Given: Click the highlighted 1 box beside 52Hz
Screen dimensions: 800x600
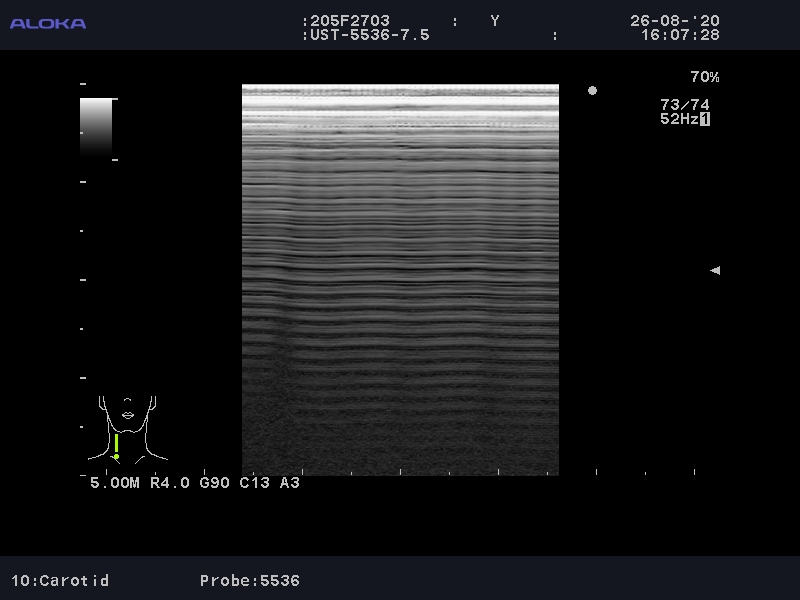Looking at the screenshot, I should tap(705, 119).
